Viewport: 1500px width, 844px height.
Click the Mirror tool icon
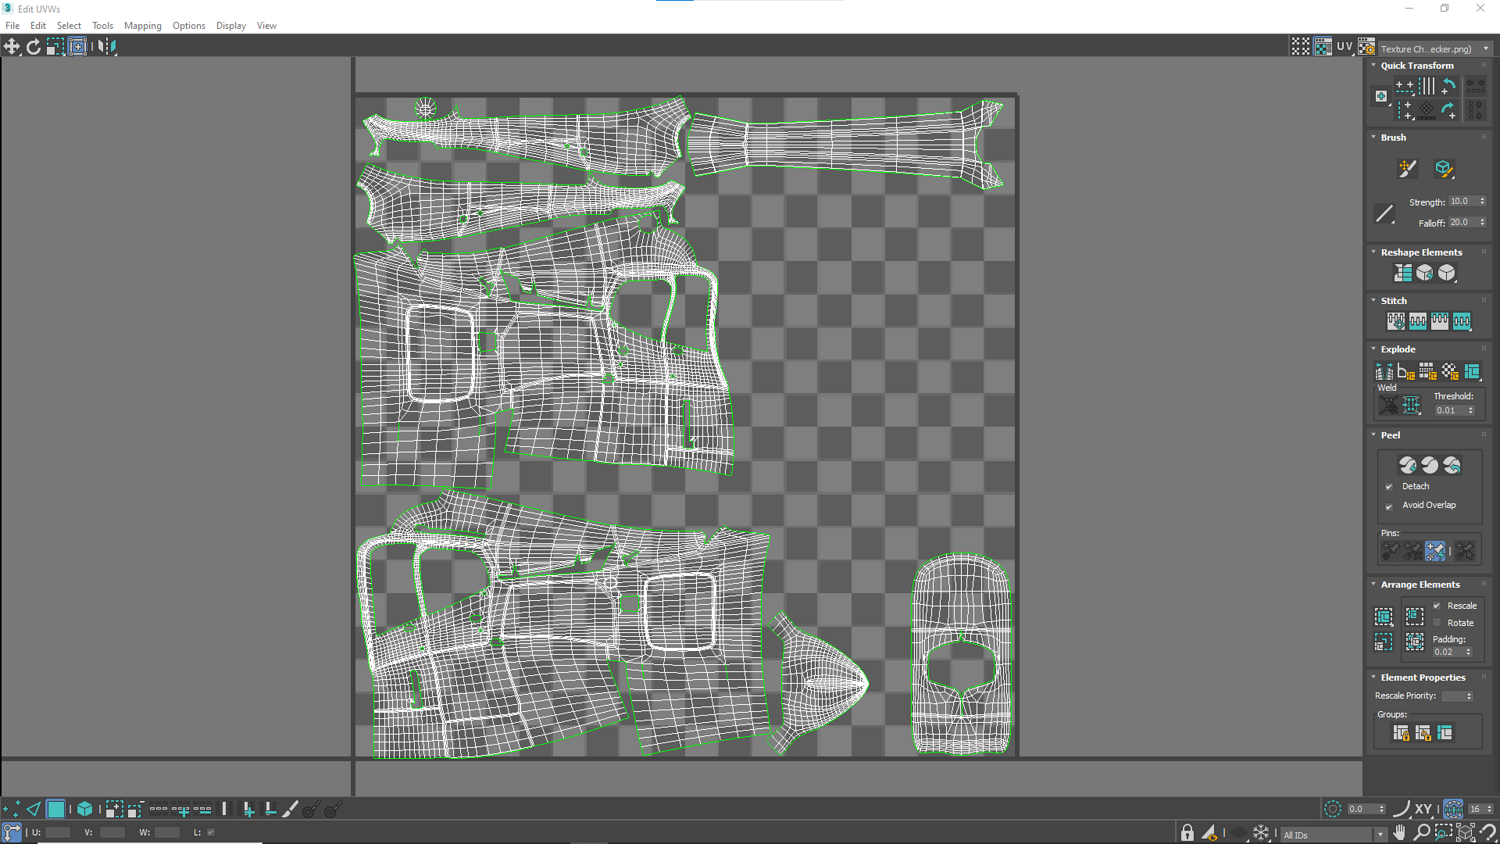pyautogui.click(x=106, y=46)
